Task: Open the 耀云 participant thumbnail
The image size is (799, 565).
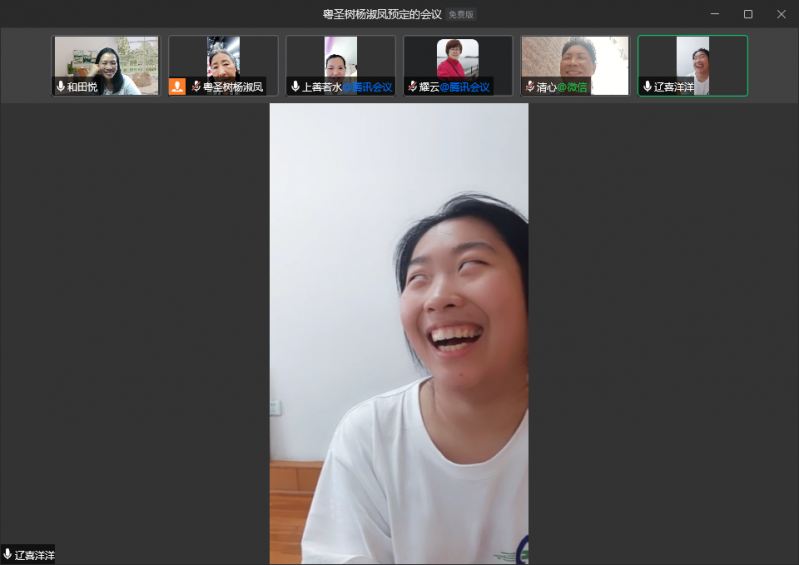Action: (x=458, y=60)
